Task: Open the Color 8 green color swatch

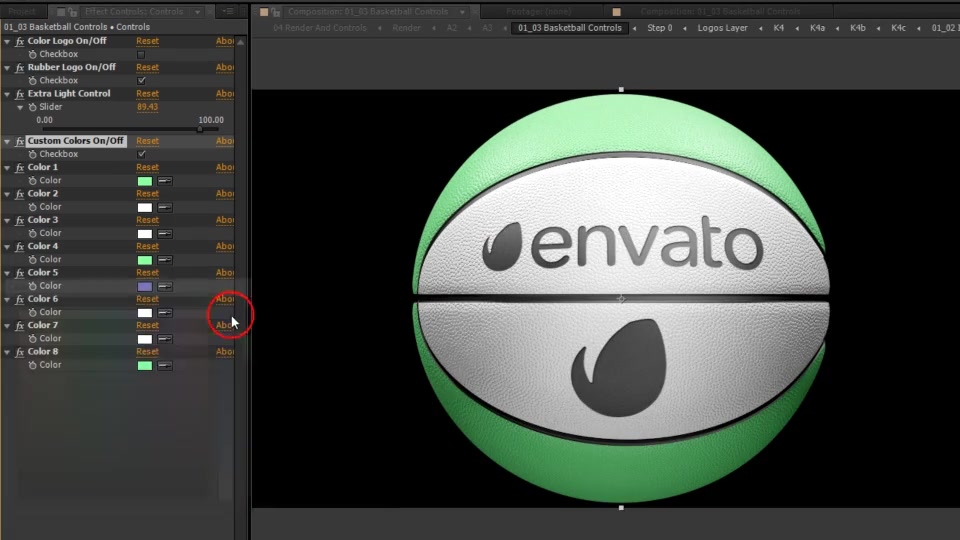Action: pyautogui.click(x=144, y=365)
